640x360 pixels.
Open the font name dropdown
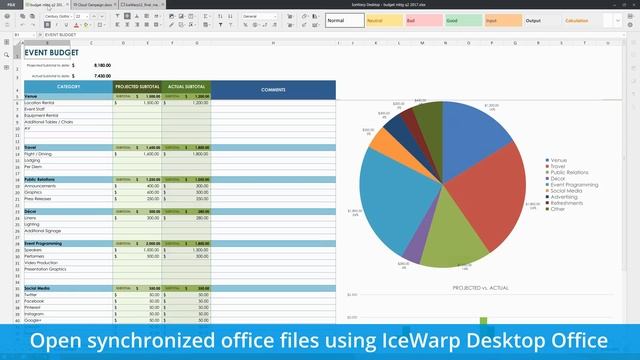coord(71,16)
